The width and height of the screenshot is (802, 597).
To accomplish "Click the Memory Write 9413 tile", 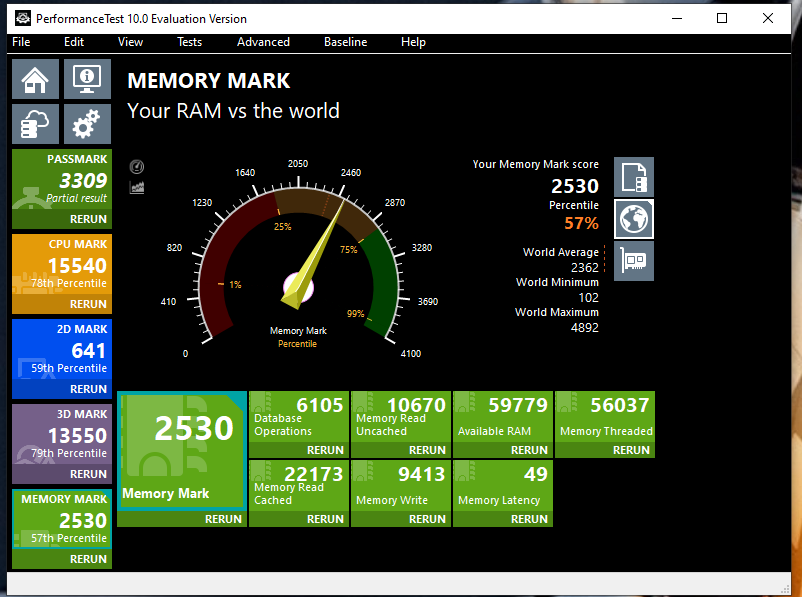I will (x=400, y=486).
